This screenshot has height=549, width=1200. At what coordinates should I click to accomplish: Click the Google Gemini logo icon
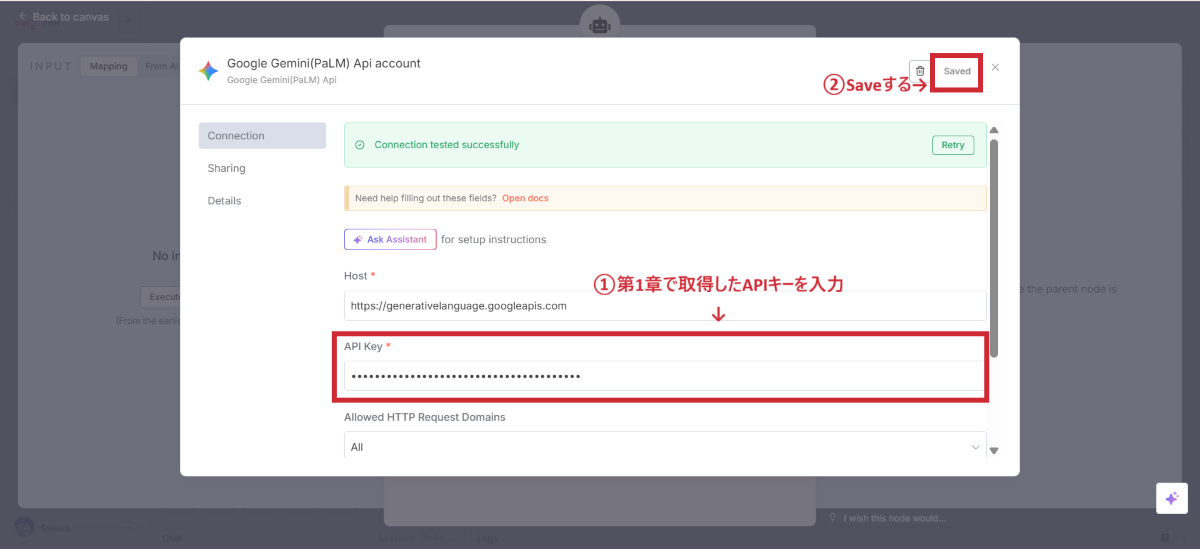209,70
